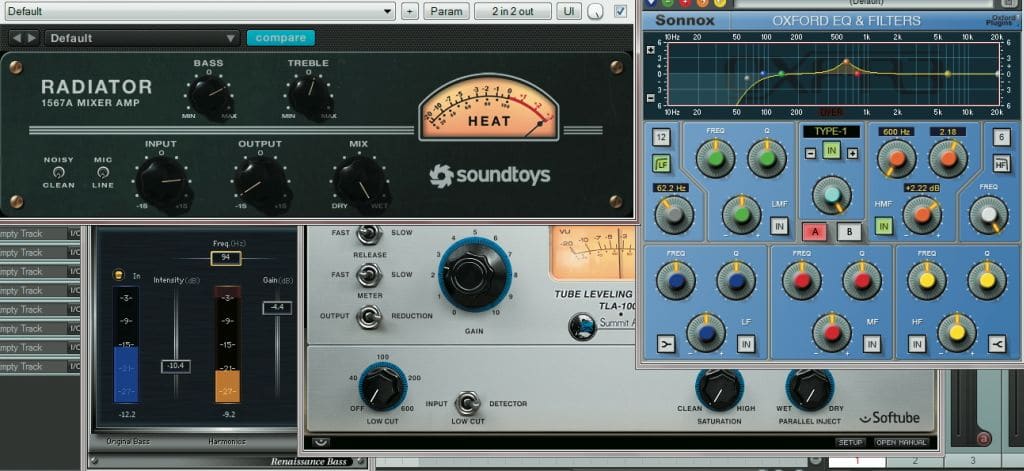Click the minus button next to EQ type
The width and height of the screenshot is (1024, 471).
coord(810,153)
